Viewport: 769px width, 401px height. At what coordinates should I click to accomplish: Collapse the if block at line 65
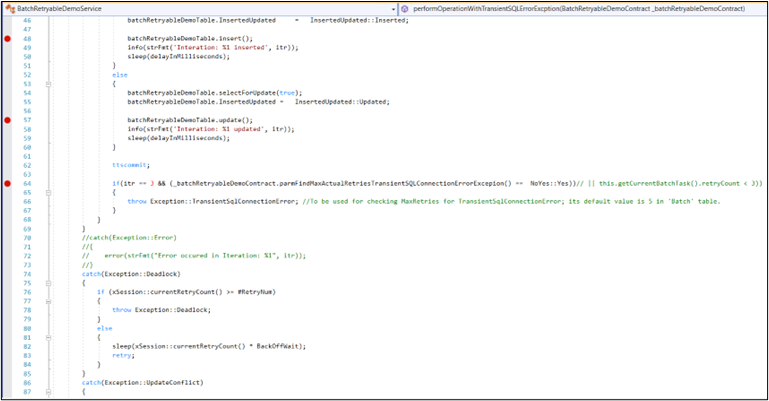click(x=48, y=193)
